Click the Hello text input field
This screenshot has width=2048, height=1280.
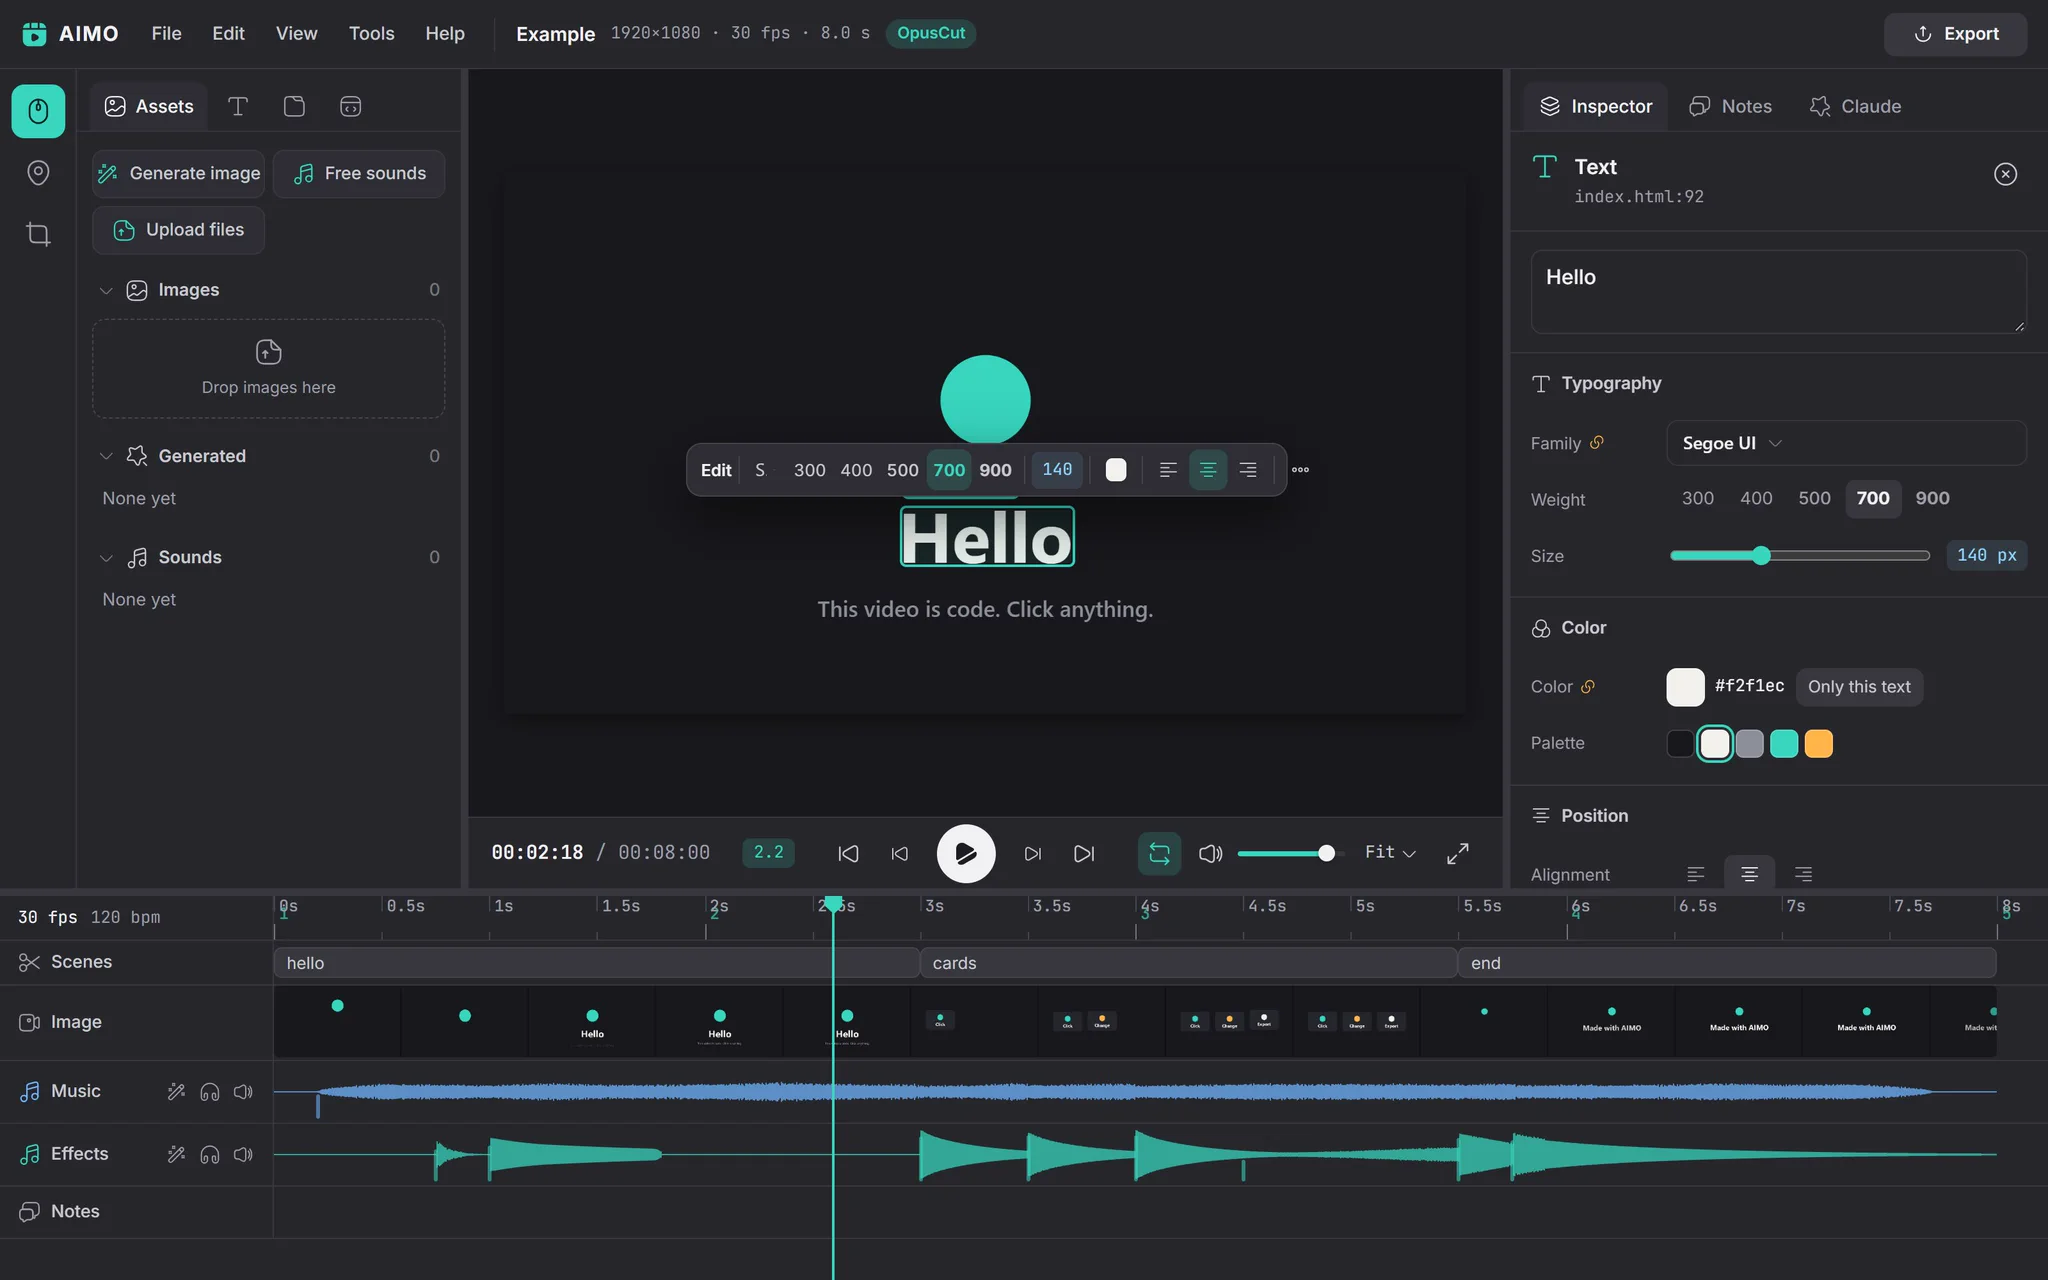click(x=1778, y=291)
